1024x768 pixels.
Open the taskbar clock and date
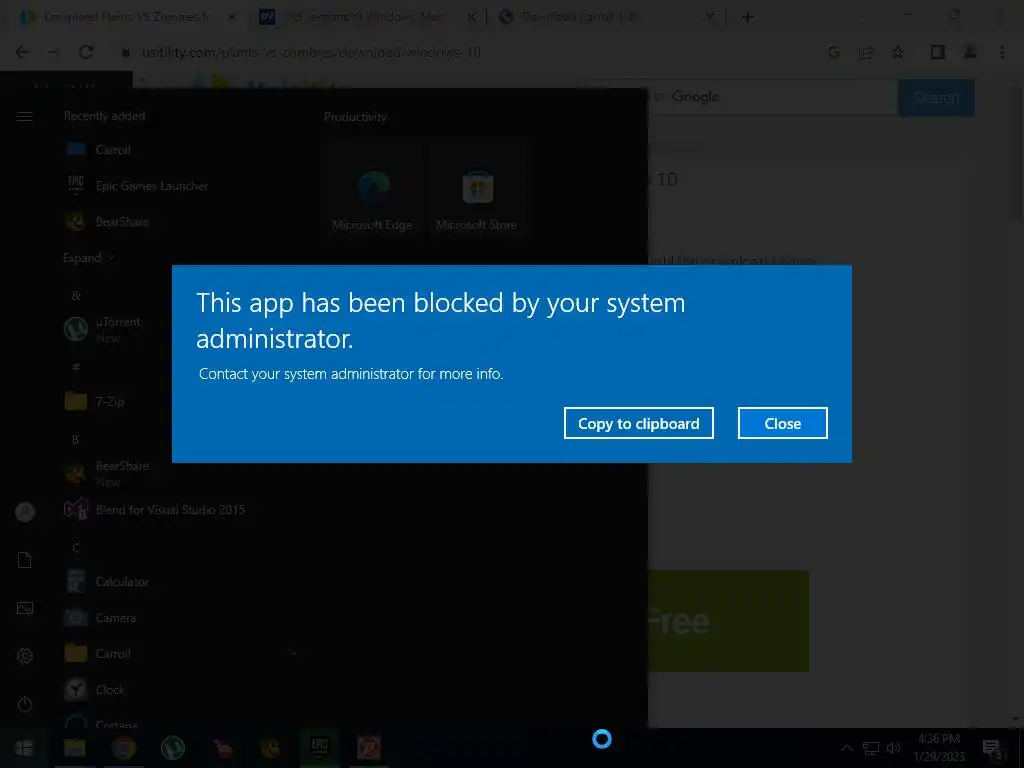[939, 748]
